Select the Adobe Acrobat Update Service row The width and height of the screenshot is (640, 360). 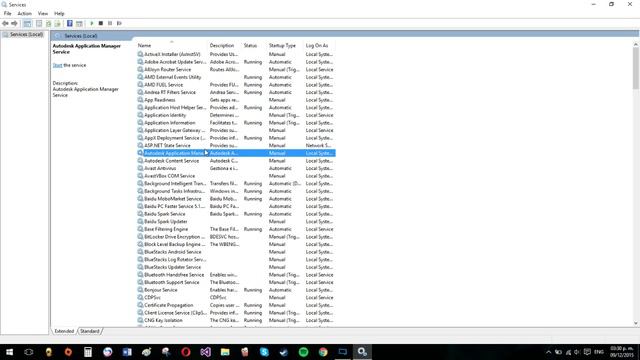[x=236, y=62]
